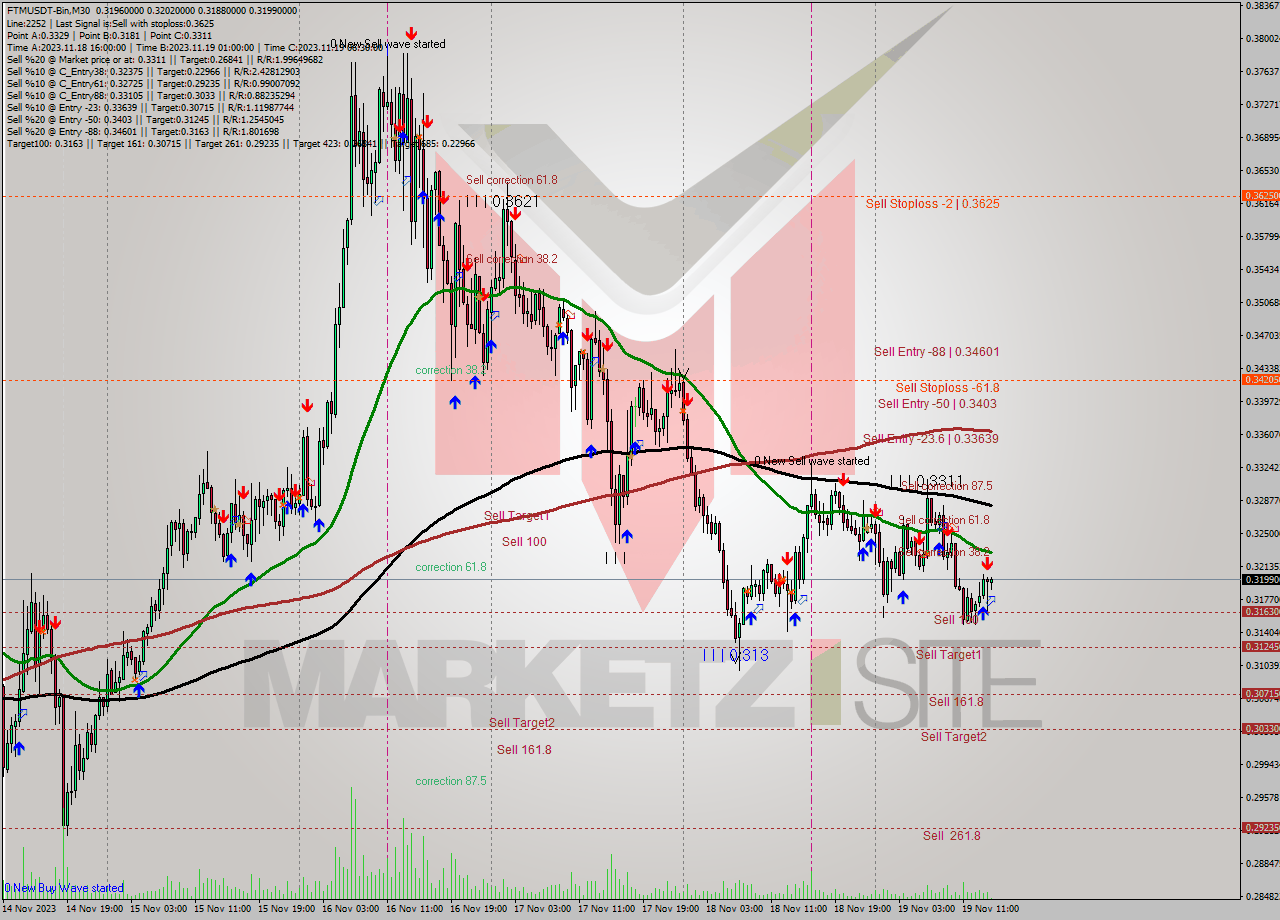Click the '19 Nov 11:00' time axis label
The width and height of the screenshot is (1280, 920).
[x=990, y=909]
